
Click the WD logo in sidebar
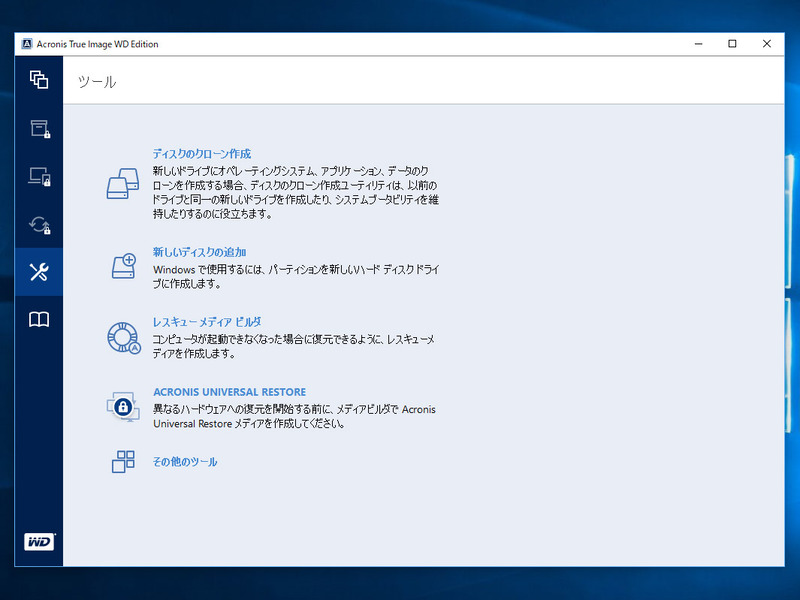pos(39,542)
